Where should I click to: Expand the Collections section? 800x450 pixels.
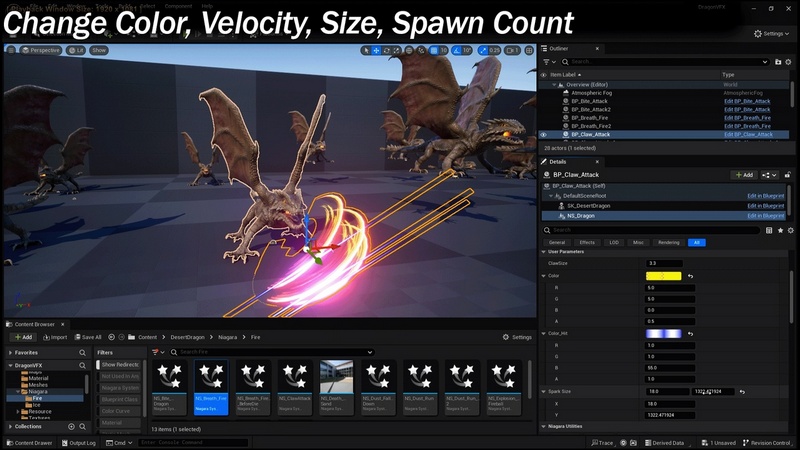click(10, 427)
